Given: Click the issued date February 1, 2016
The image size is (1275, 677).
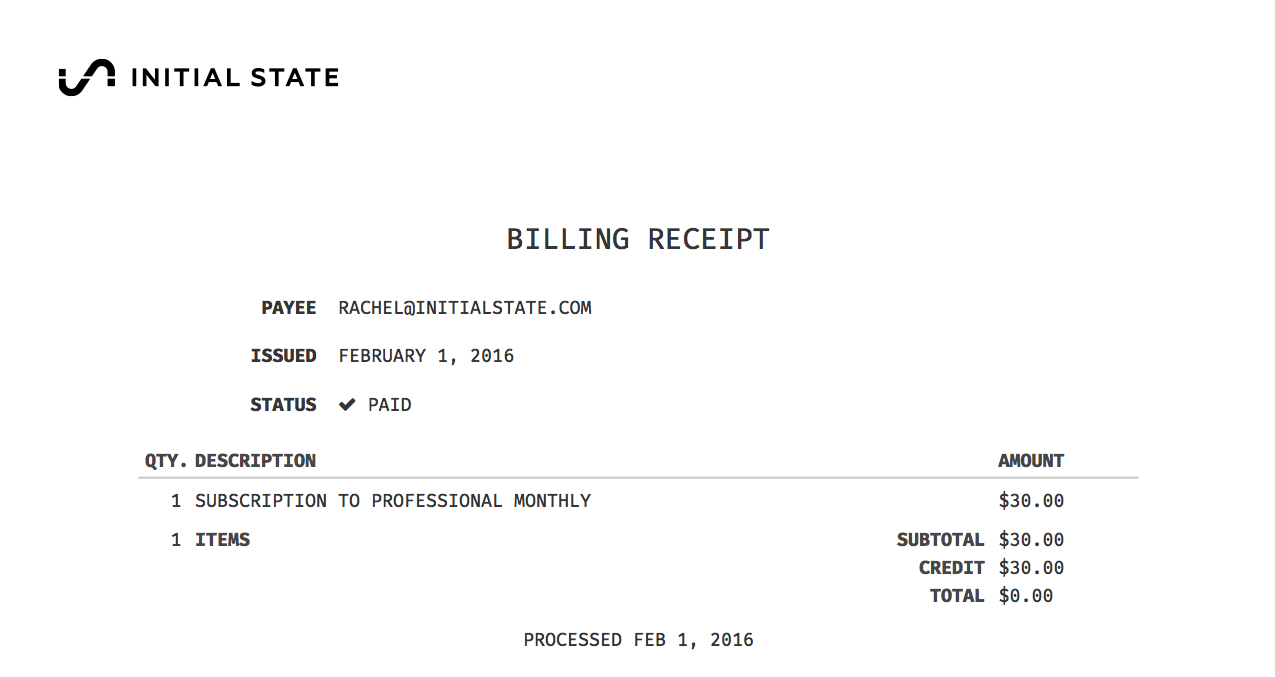Looking at the screenshot, I should 426,356.
